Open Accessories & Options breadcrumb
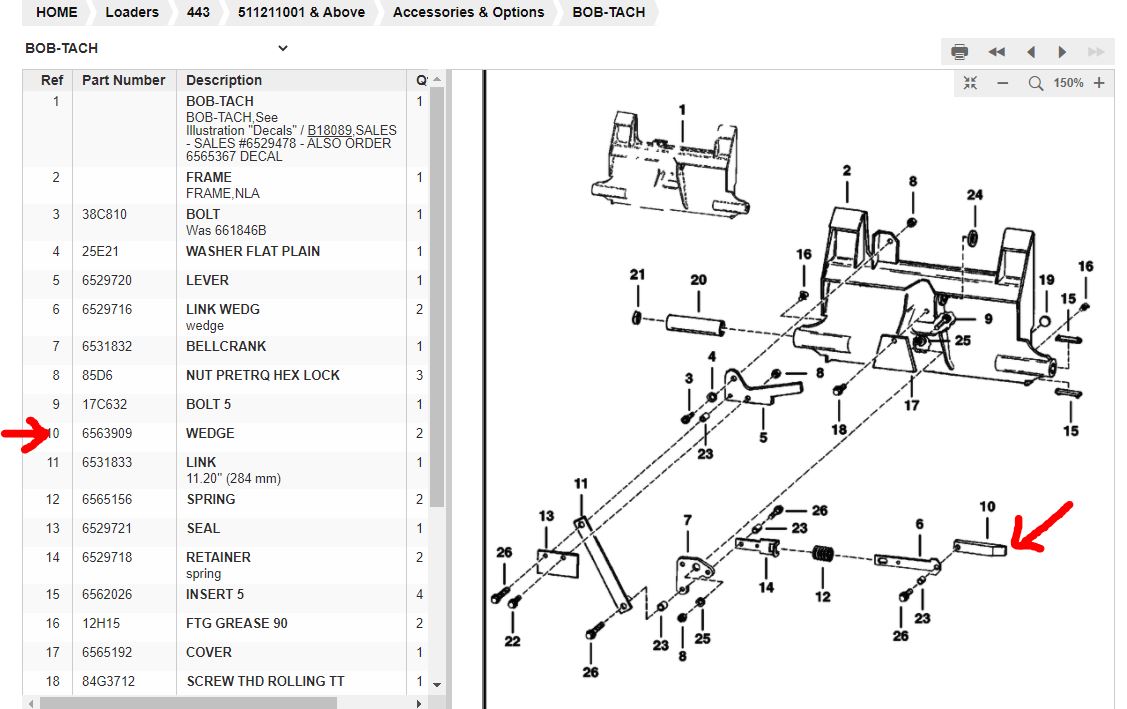 click(469, 12)
